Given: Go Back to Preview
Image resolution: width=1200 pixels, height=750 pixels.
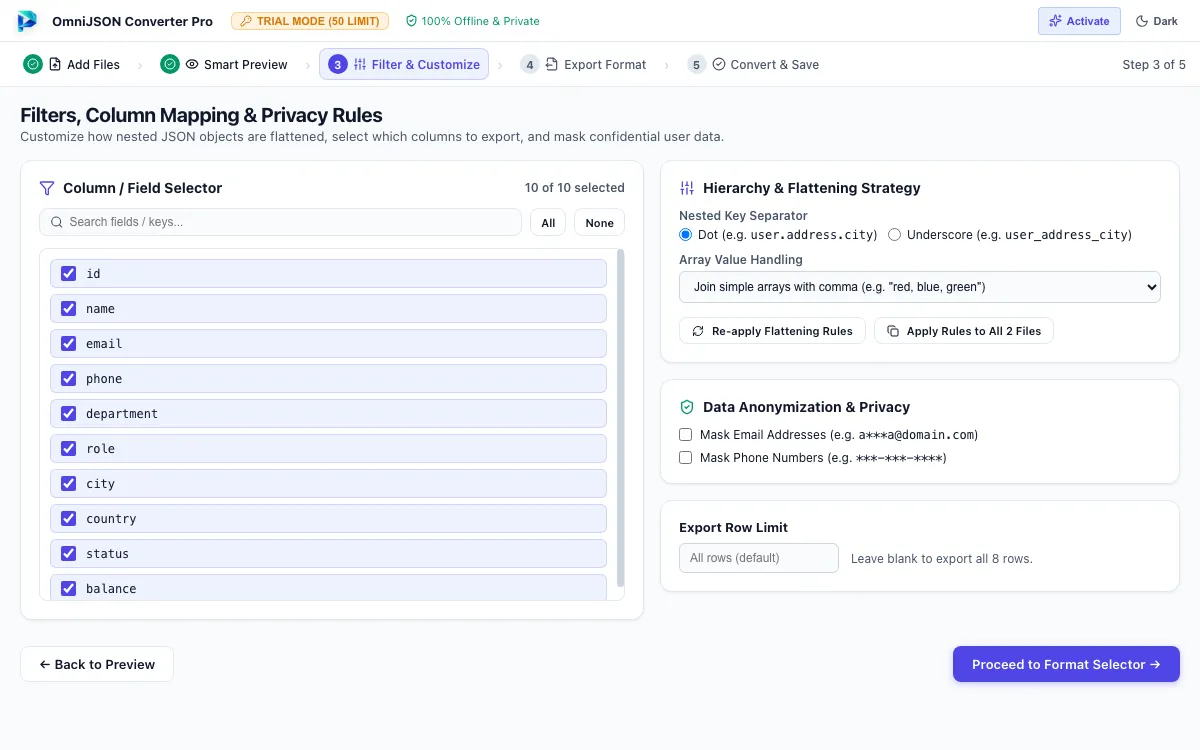Looking at the screenshot, I should [x=97, y=664].
